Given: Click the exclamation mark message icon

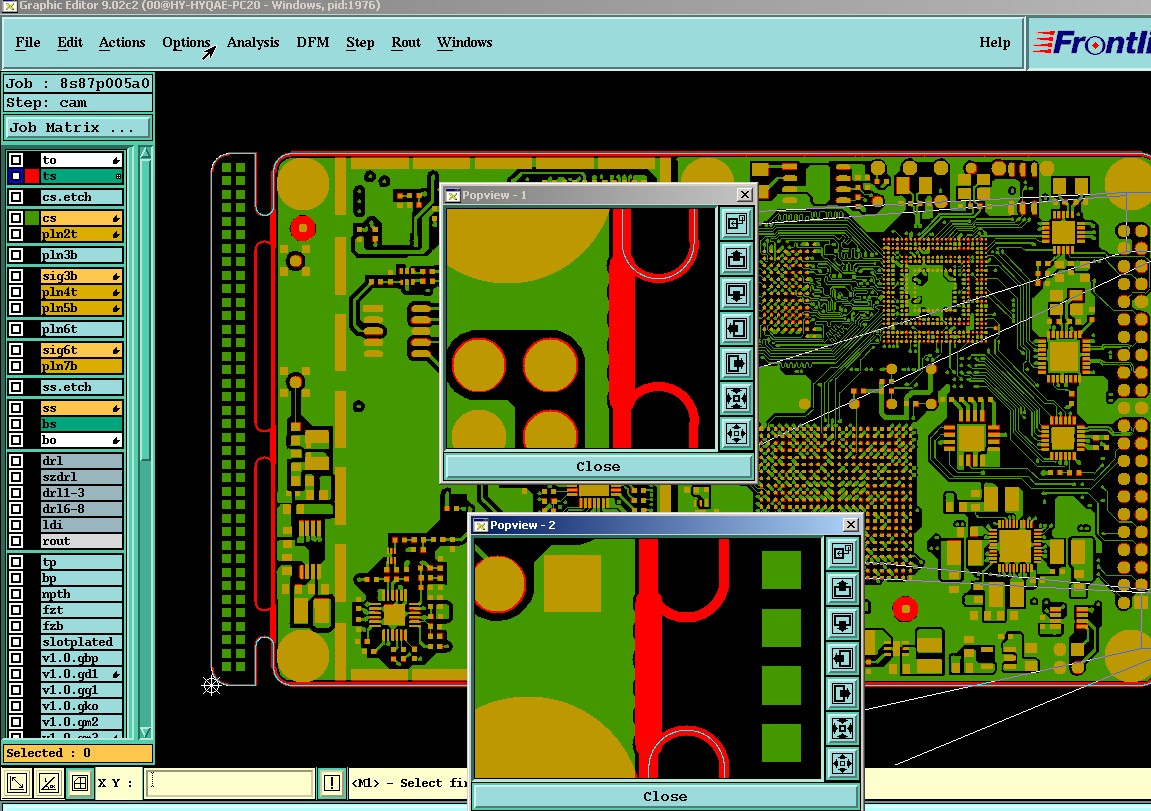Looking at the screenshot, I should (x=332, y=783).
